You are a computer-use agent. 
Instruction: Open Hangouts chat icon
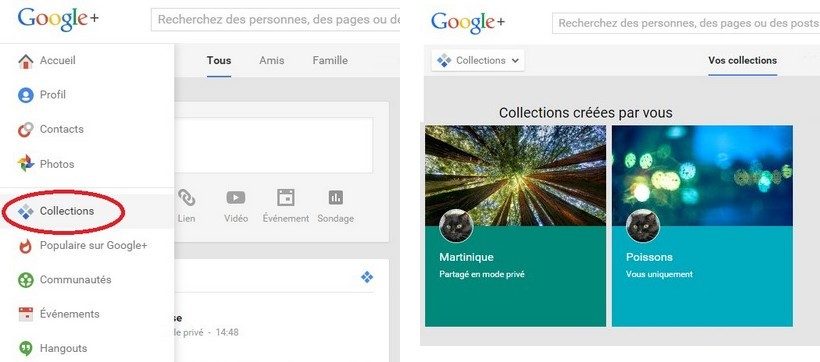pos(26,348)
